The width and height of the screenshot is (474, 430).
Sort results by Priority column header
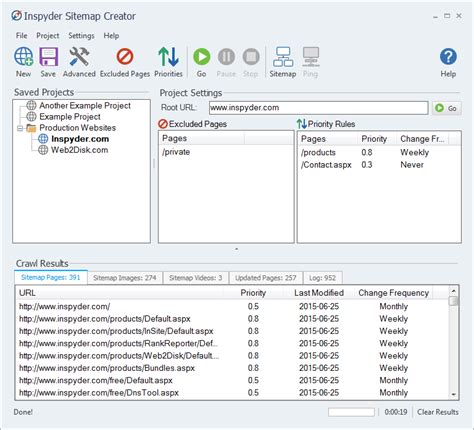pos(253,293)
